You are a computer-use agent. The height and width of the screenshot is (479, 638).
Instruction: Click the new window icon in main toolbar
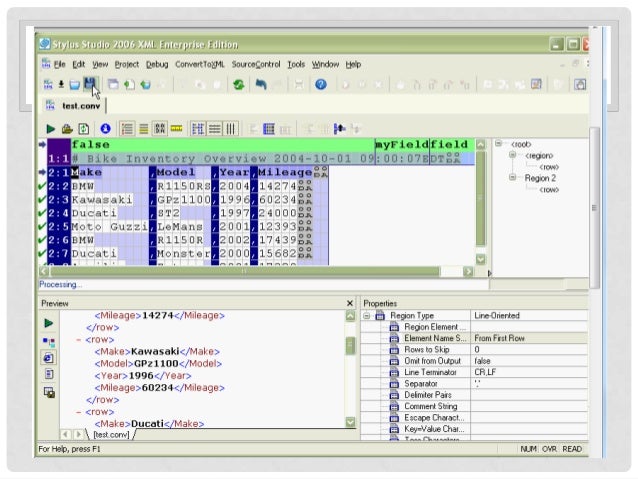113,84
